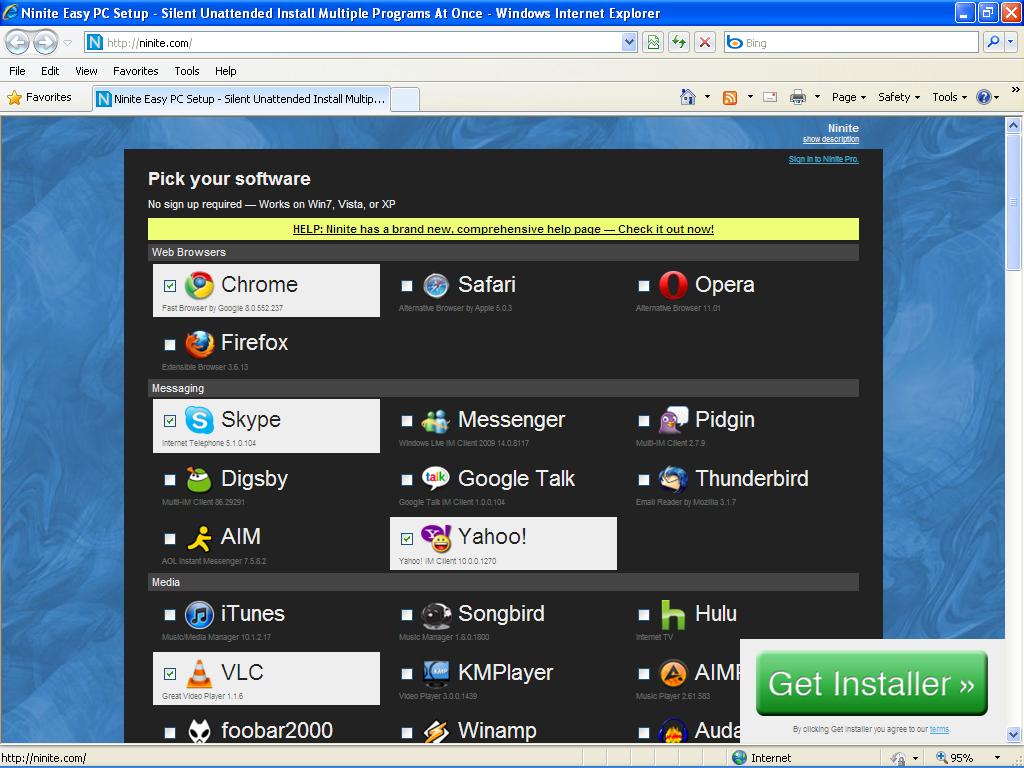Click the VLC traffic cone icon
This screenshot has height=768, width=1024.
(x=199, y=673)
